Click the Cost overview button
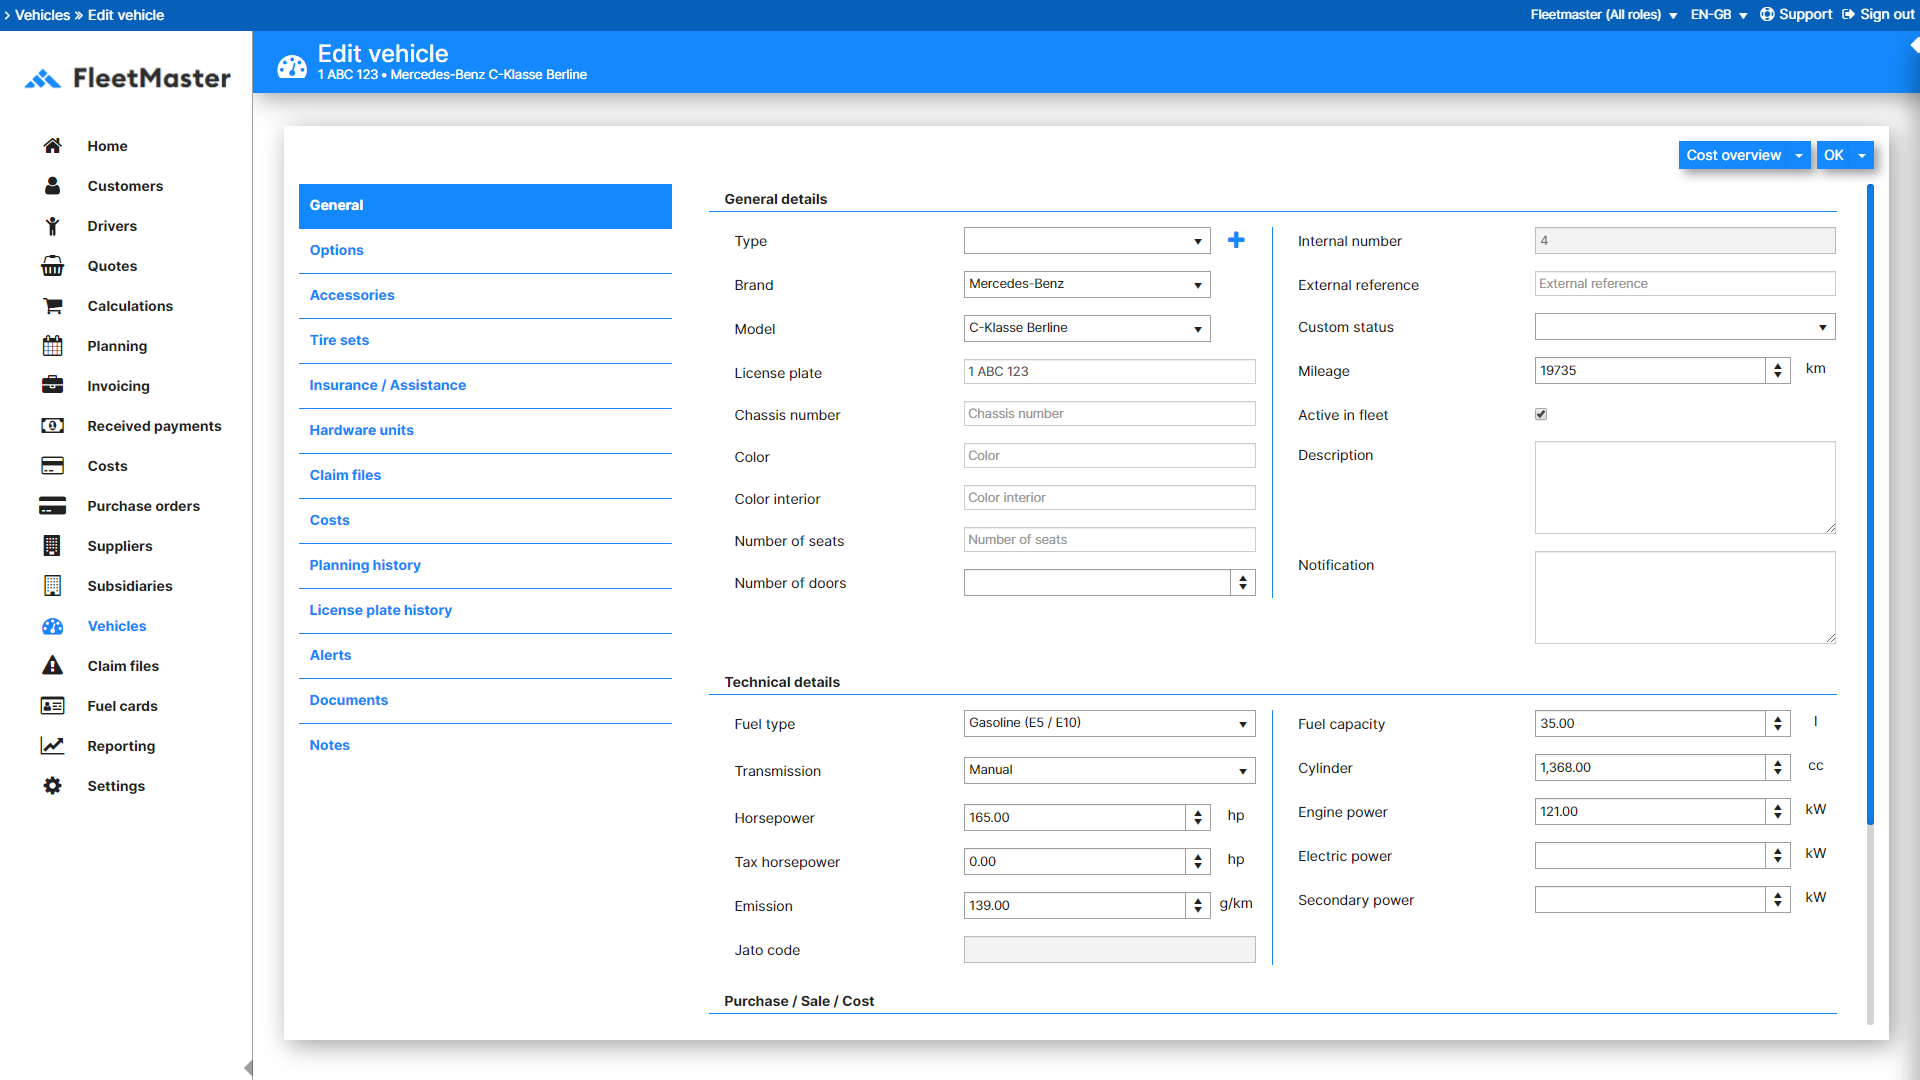The image size is (1920, 1080). point(1733,156)
